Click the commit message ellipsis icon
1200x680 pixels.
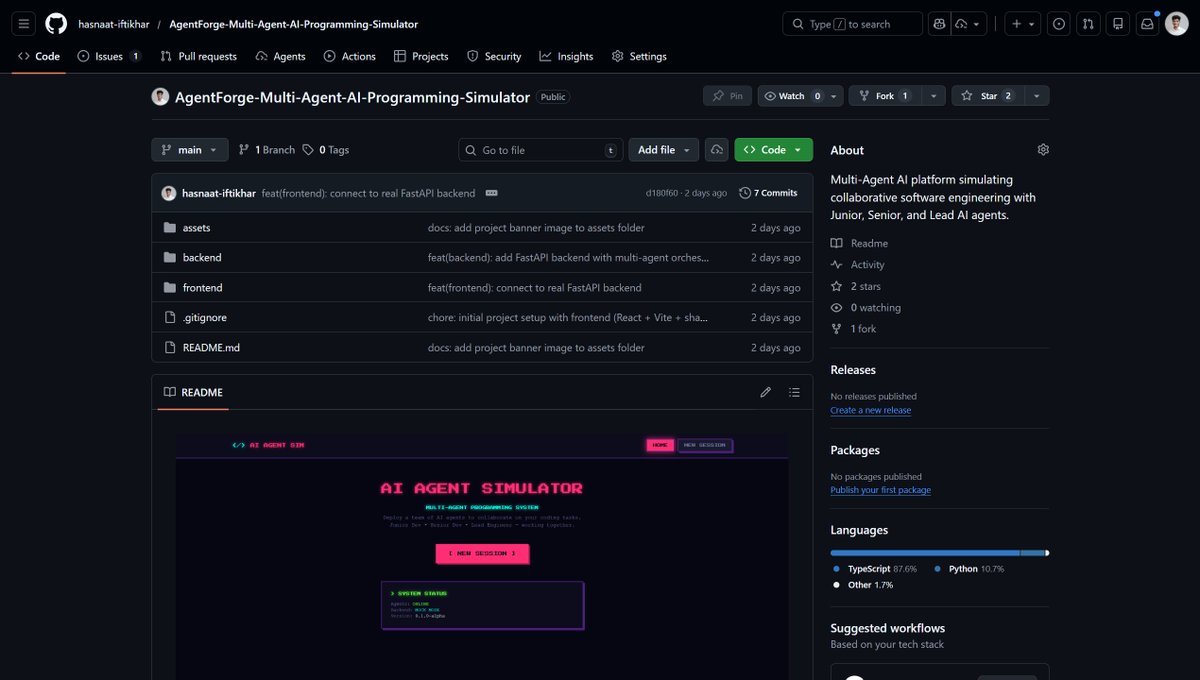coord(493,193)
